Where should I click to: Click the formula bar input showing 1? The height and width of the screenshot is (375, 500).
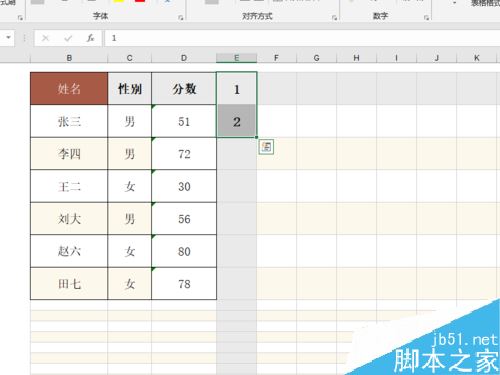(302, 38)
